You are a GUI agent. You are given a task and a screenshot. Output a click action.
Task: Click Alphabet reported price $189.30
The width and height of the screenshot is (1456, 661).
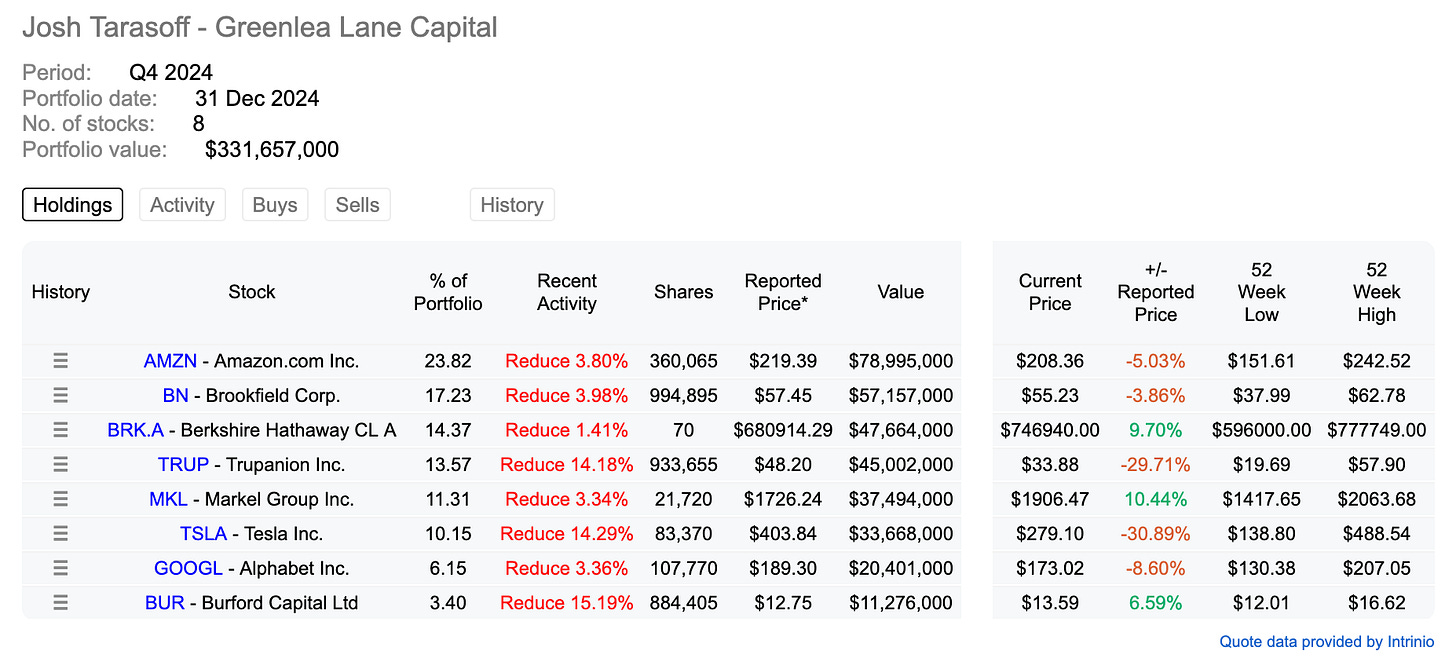(783, 568)
